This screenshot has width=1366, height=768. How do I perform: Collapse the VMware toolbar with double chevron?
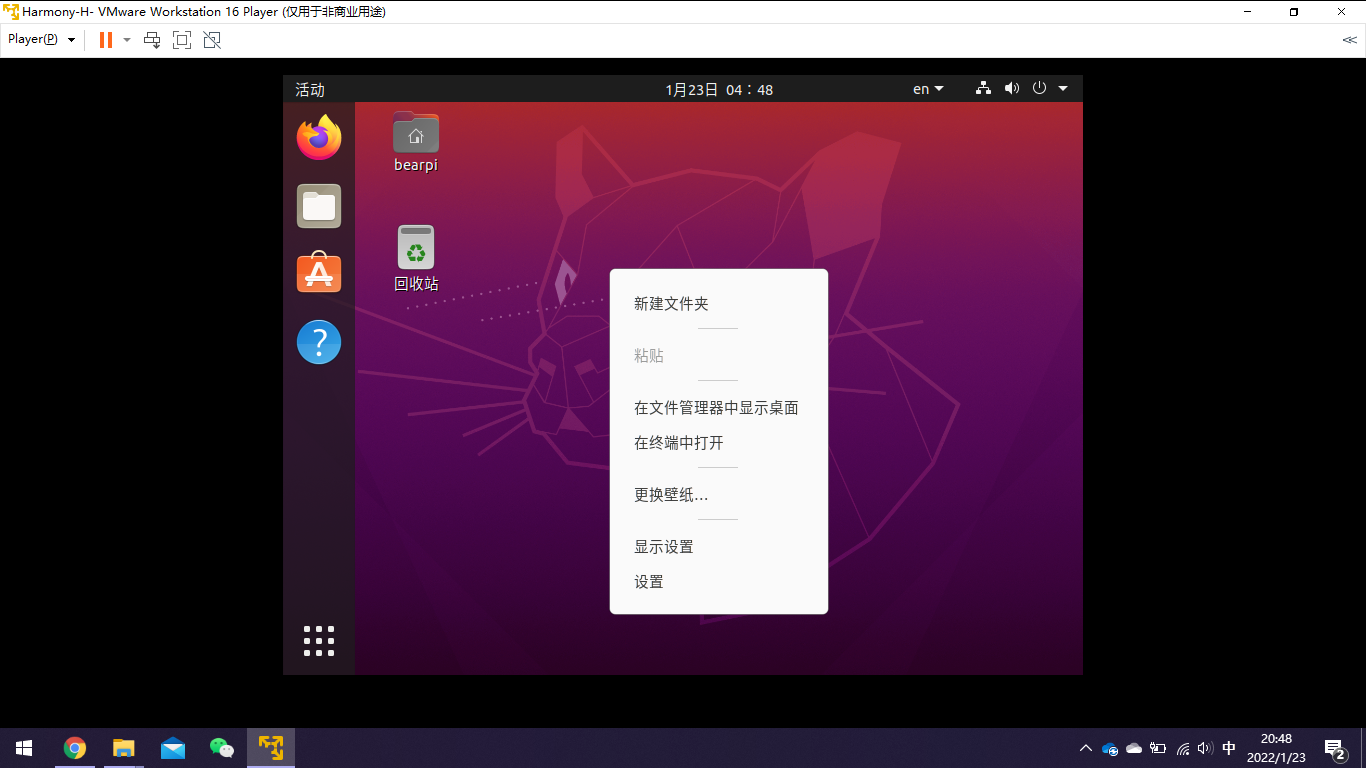1349,40
